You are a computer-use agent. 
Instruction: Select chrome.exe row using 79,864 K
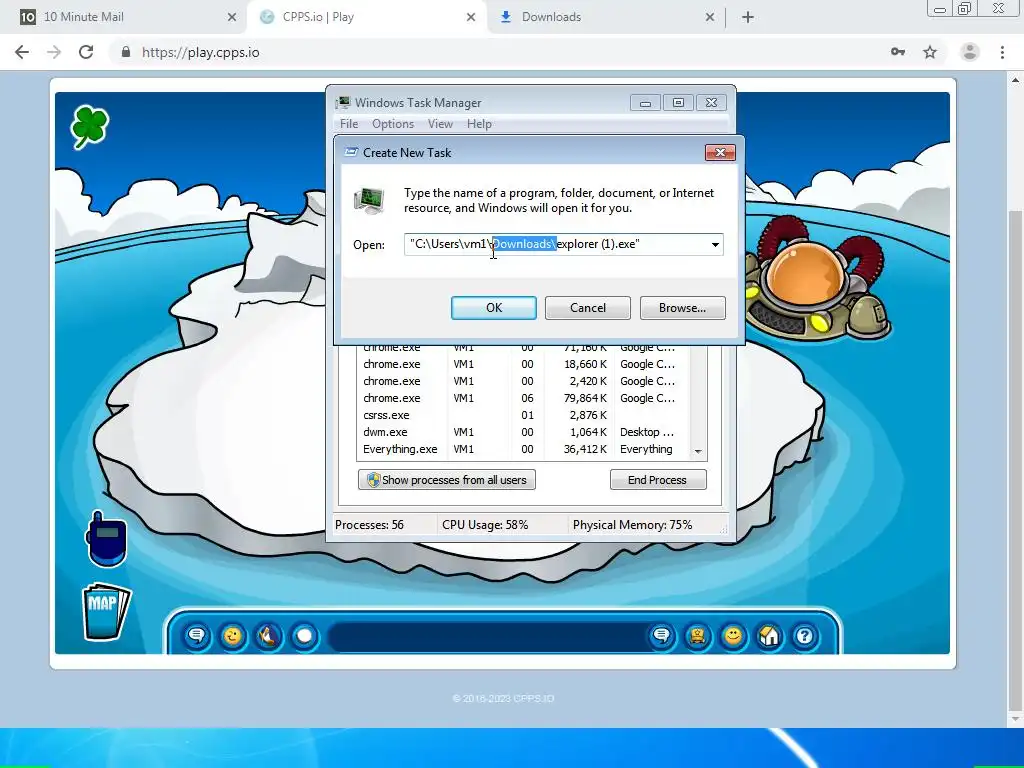point(522,398)
